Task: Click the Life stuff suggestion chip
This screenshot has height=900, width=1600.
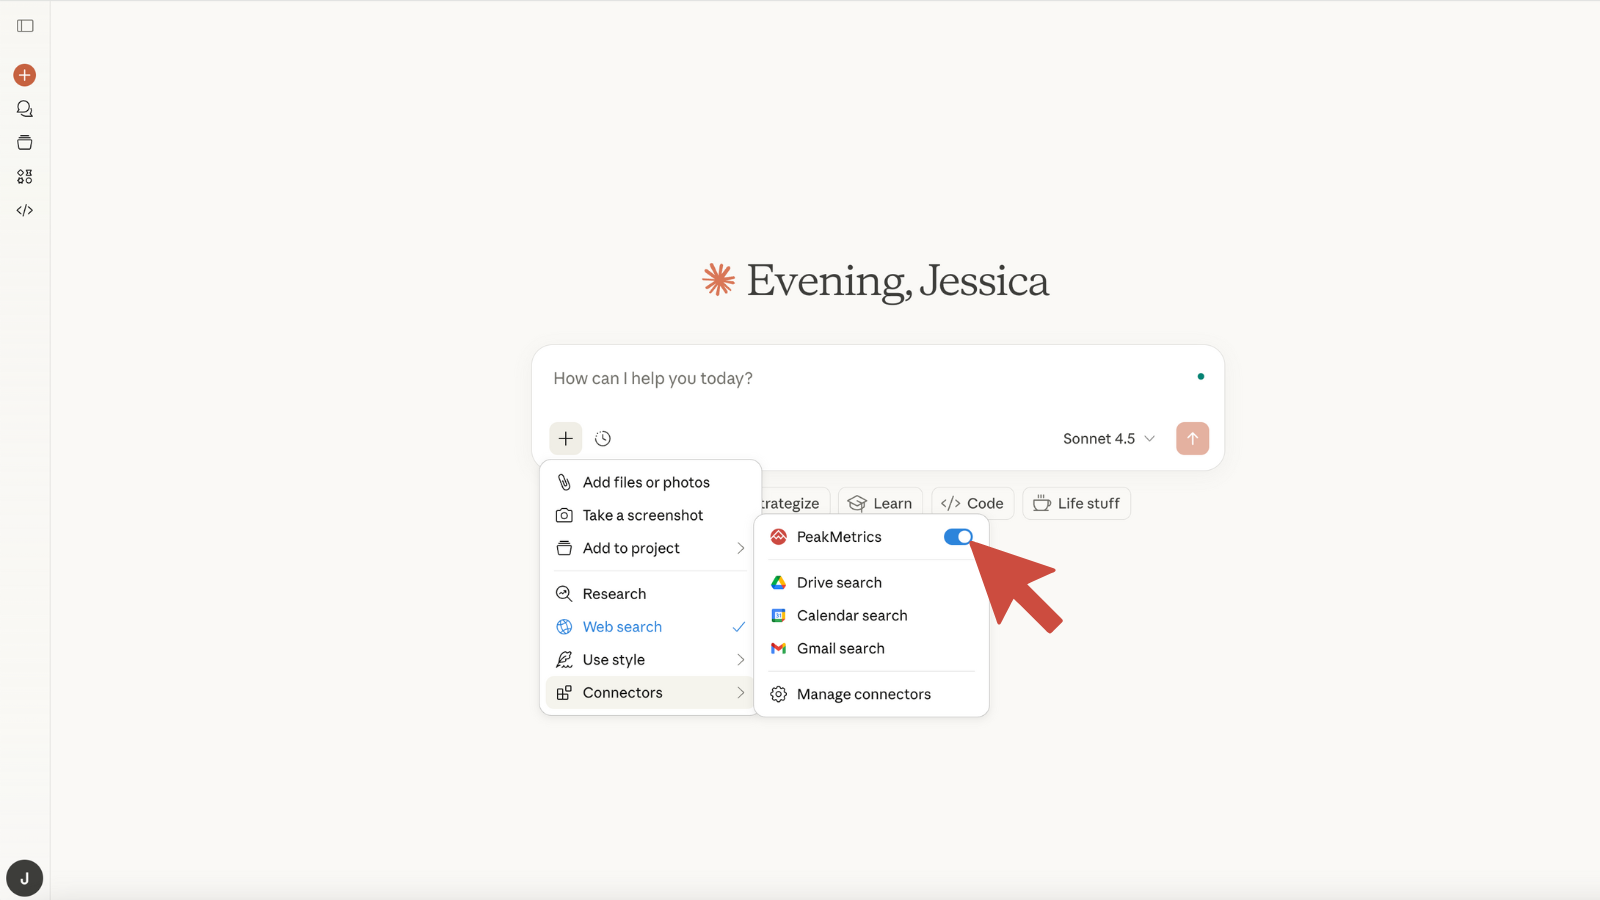Action: pyautogui.click(x=1076, y=503)
